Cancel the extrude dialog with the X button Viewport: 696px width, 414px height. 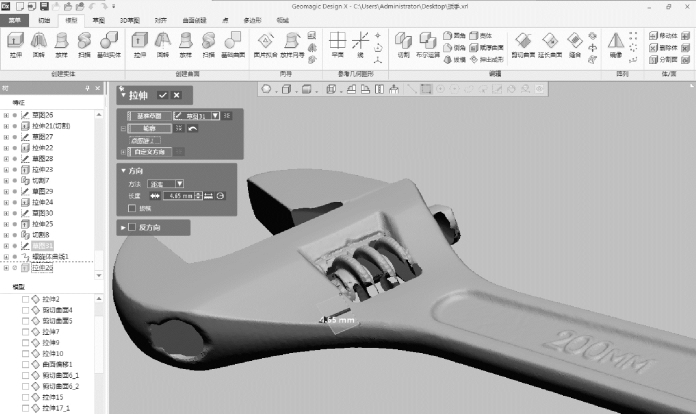176,95
